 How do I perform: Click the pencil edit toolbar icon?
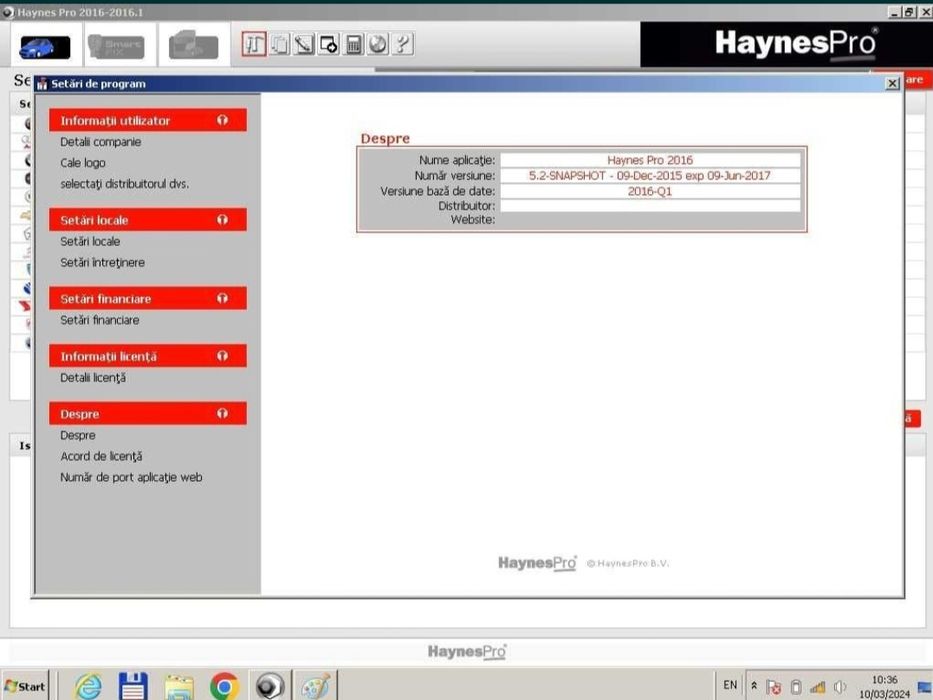click(304, 44)
